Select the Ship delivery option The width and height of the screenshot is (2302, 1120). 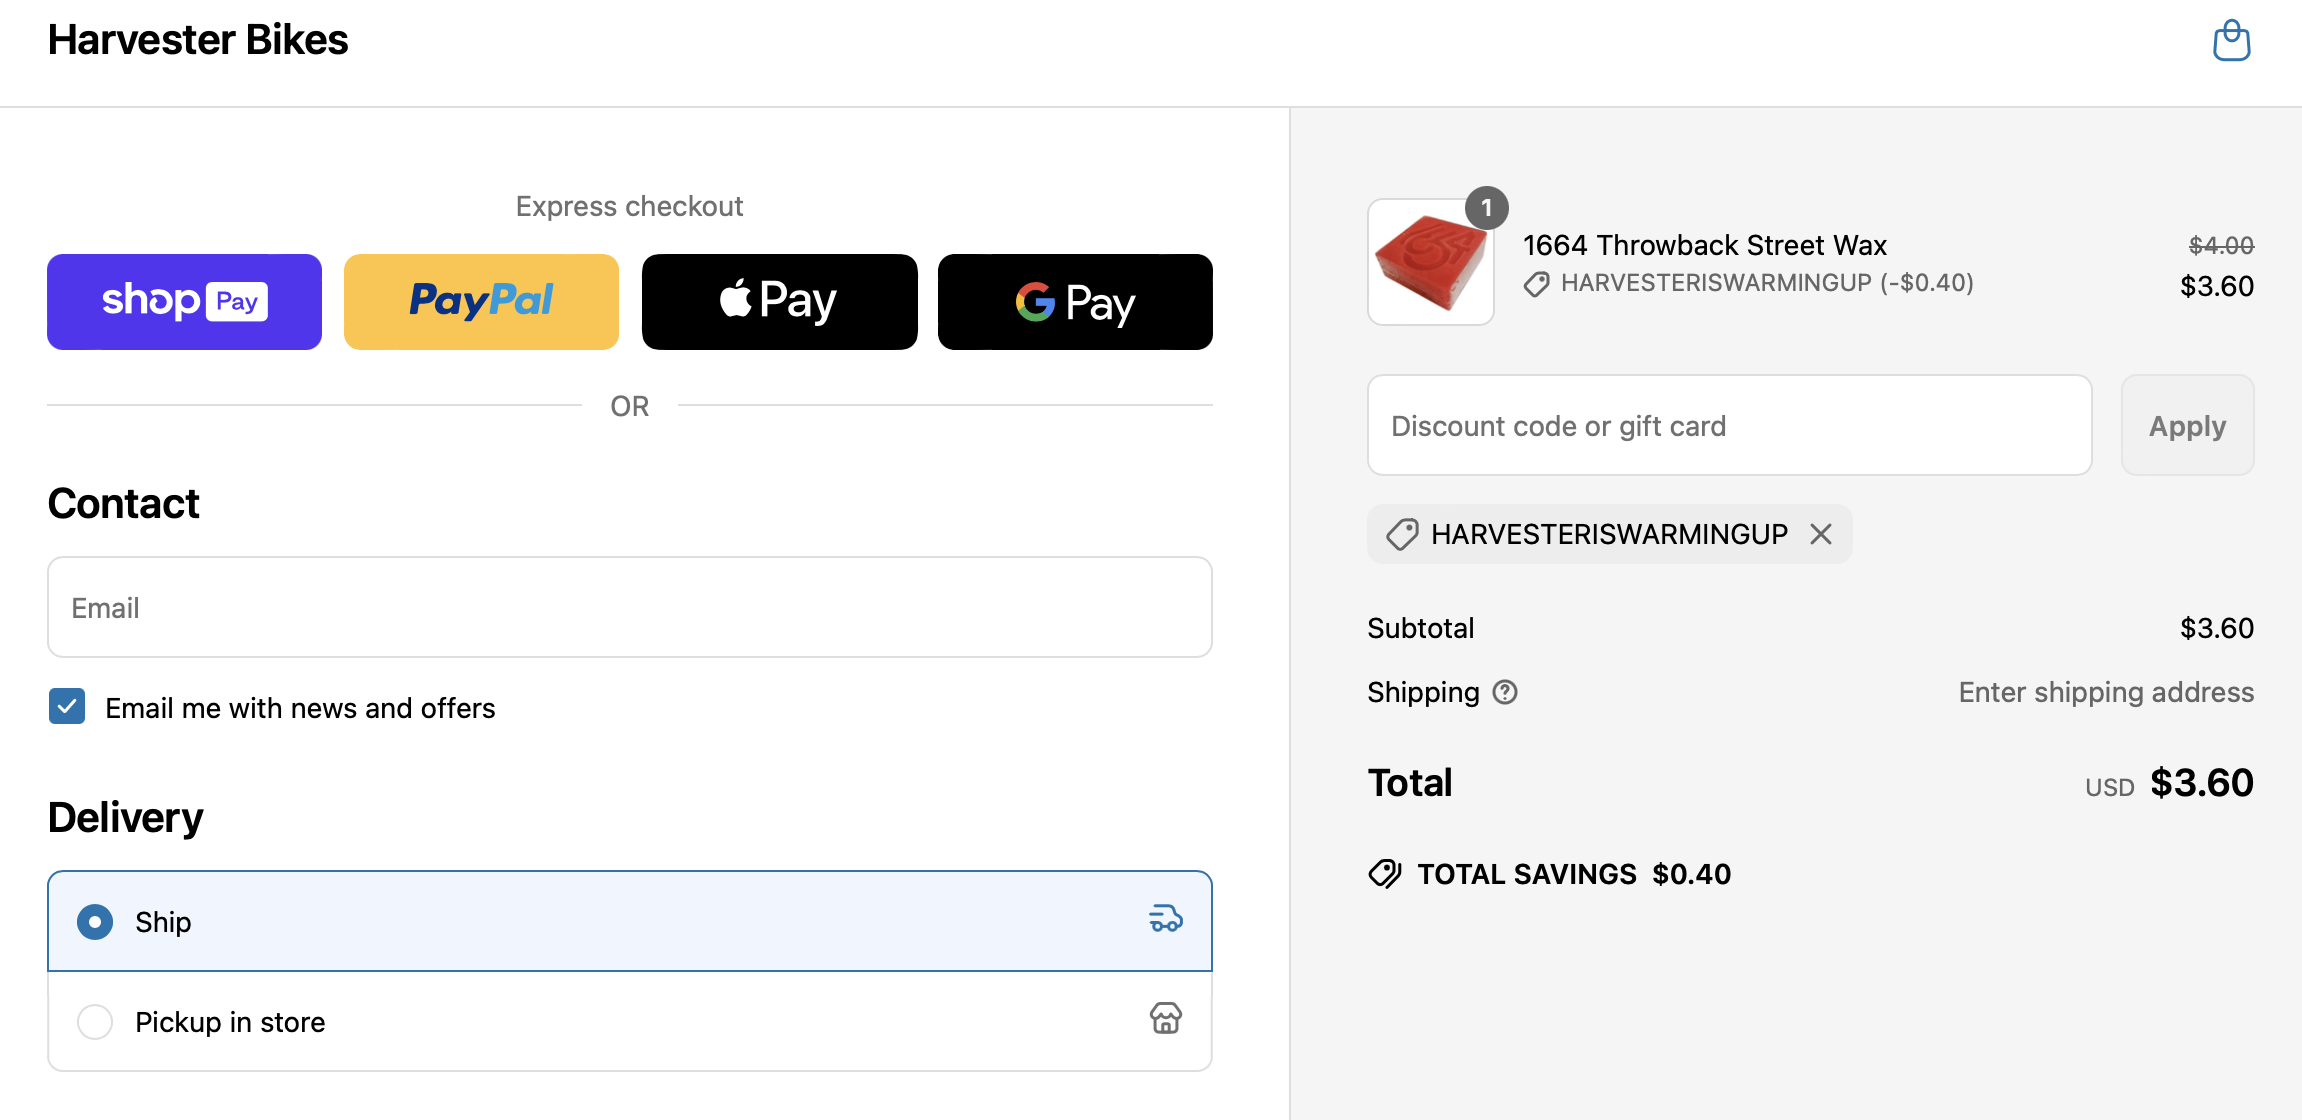[95, 921]
